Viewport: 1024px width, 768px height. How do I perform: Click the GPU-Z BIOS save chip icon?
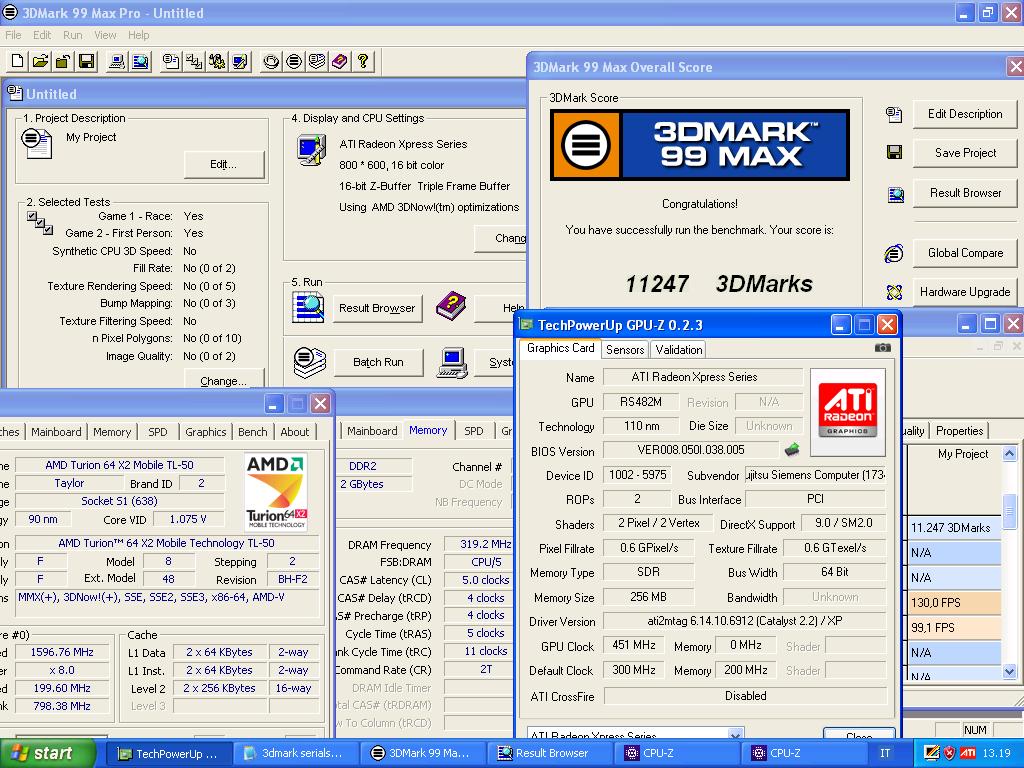tap(792, 449)
